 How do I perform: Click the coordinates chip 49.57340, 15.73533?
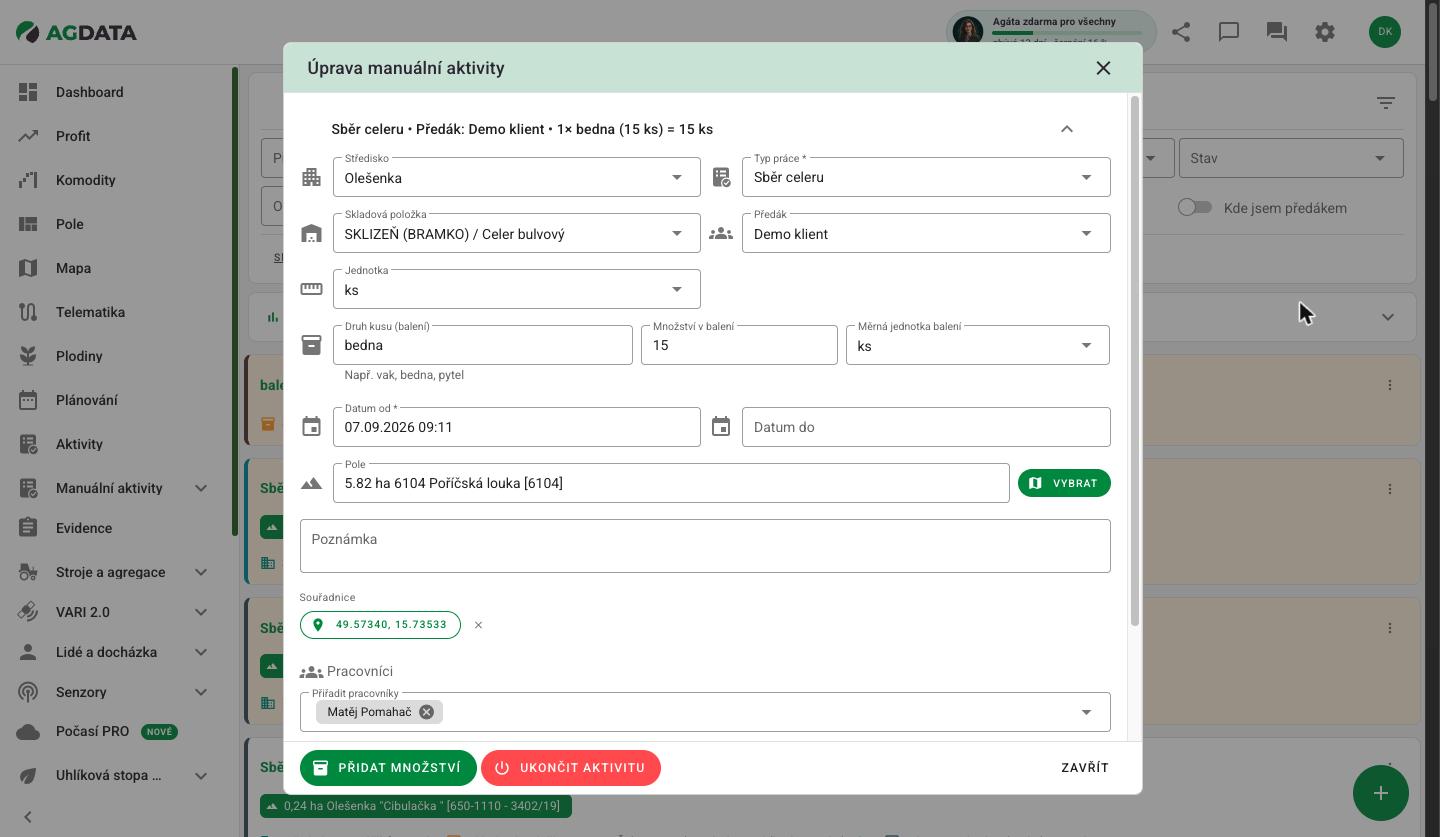coord(380,625)
